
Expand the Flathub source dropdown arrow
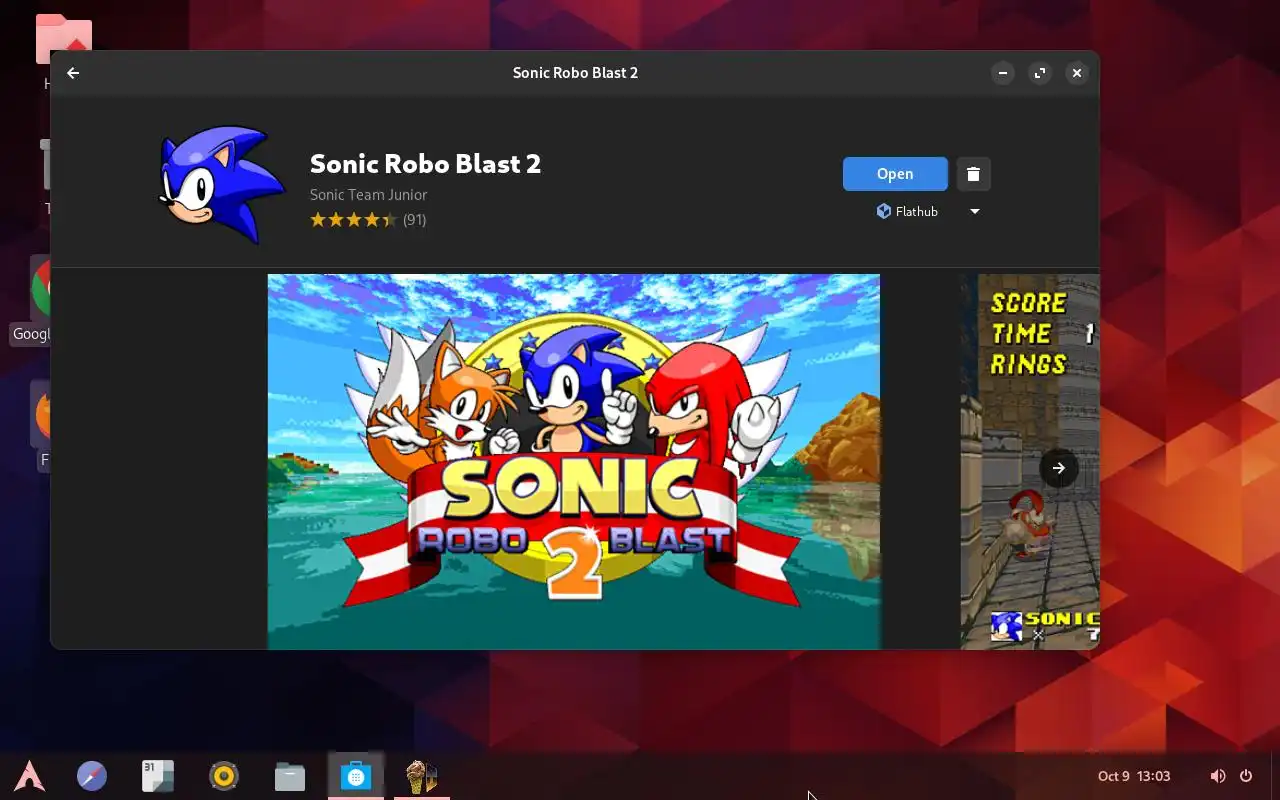[975, 211]
